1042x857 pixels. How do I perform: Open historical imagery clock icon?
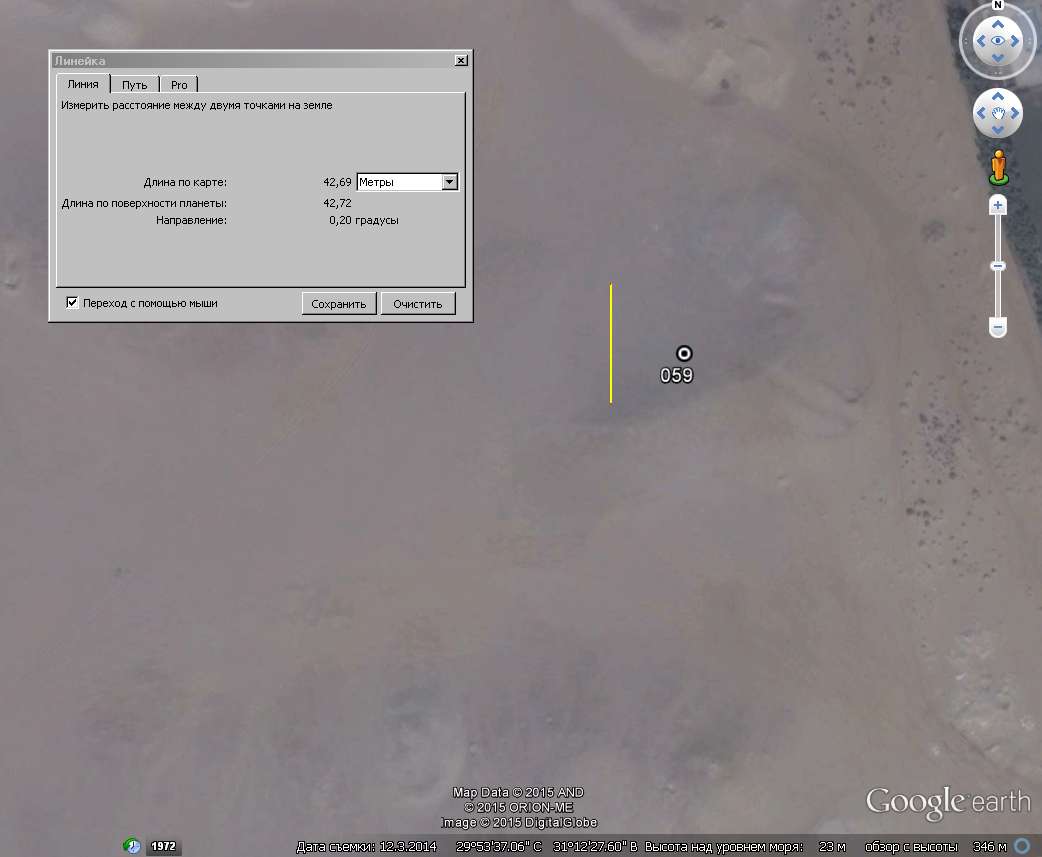point(132,846)
